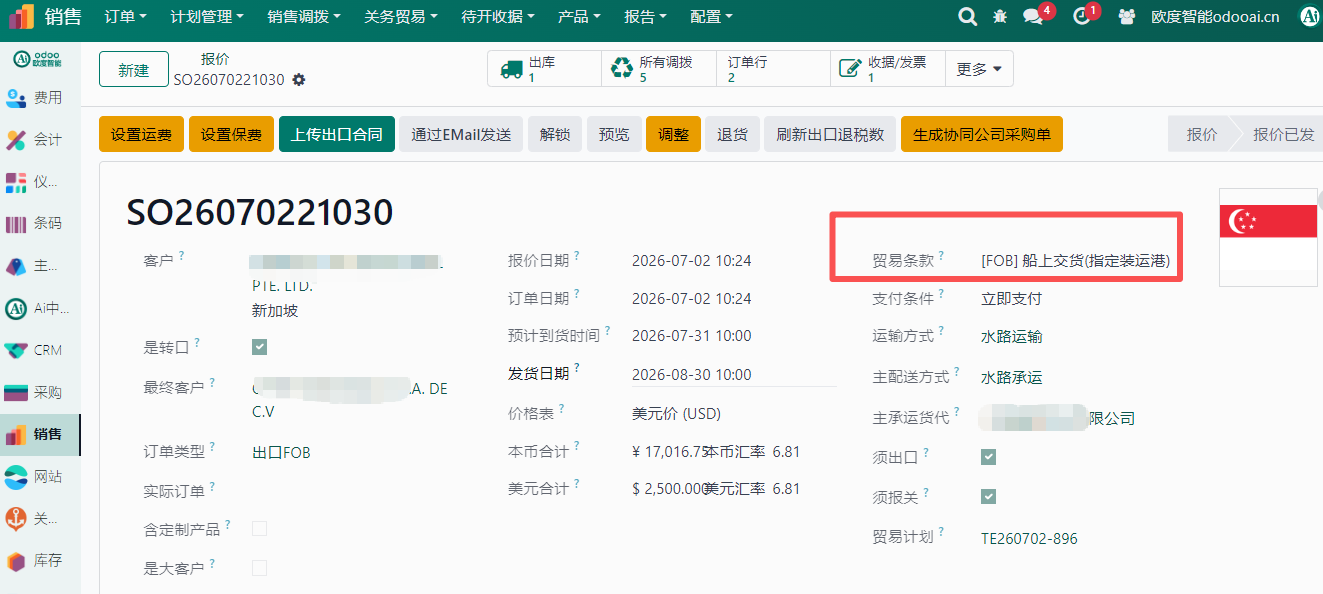The width and height of the screenshot is (1323, 594).
Task: Open the 订单 menu
Action: [125, 17]
